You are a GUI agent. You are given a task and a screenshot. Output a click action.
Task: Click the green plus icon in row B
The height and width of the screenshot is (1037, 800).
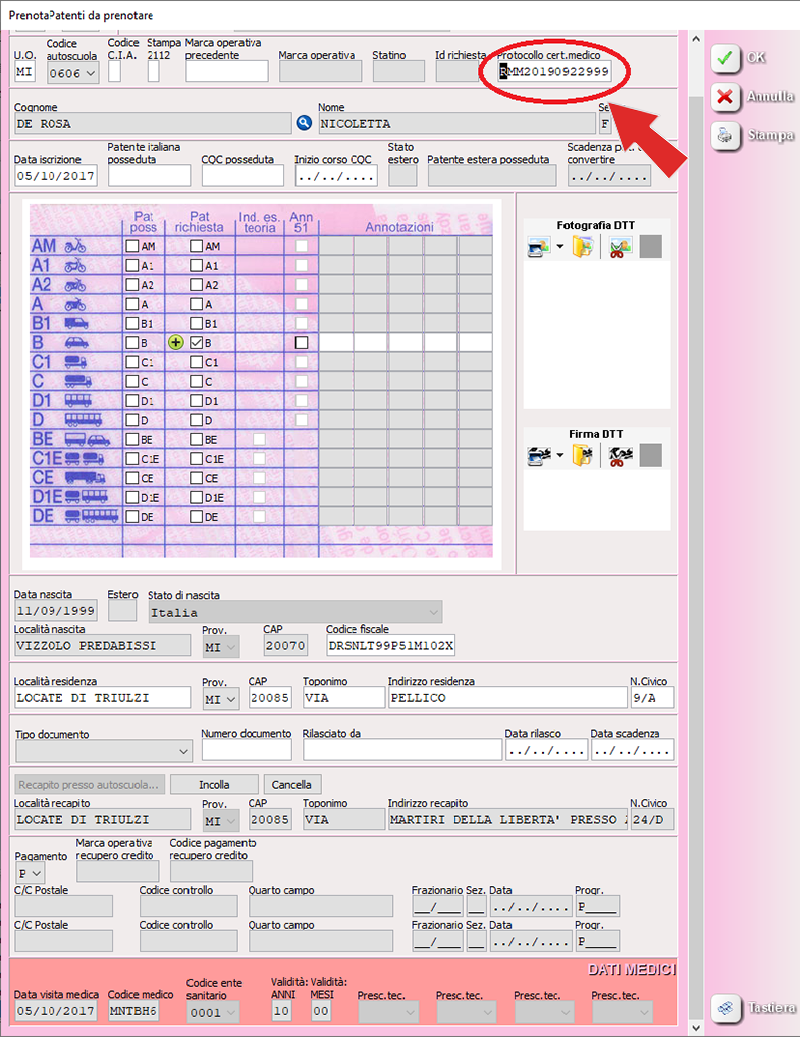coord(177,342)
